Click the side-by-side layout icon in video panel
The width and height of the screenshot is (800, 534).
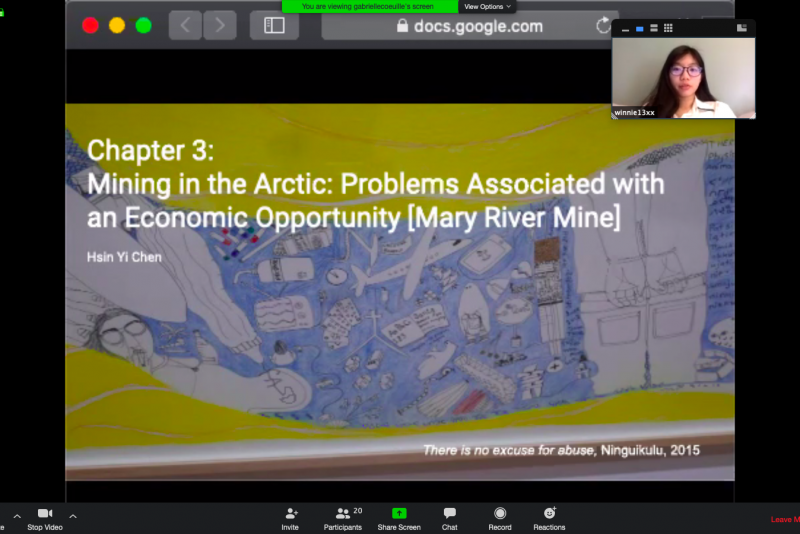tap(742, 28)
